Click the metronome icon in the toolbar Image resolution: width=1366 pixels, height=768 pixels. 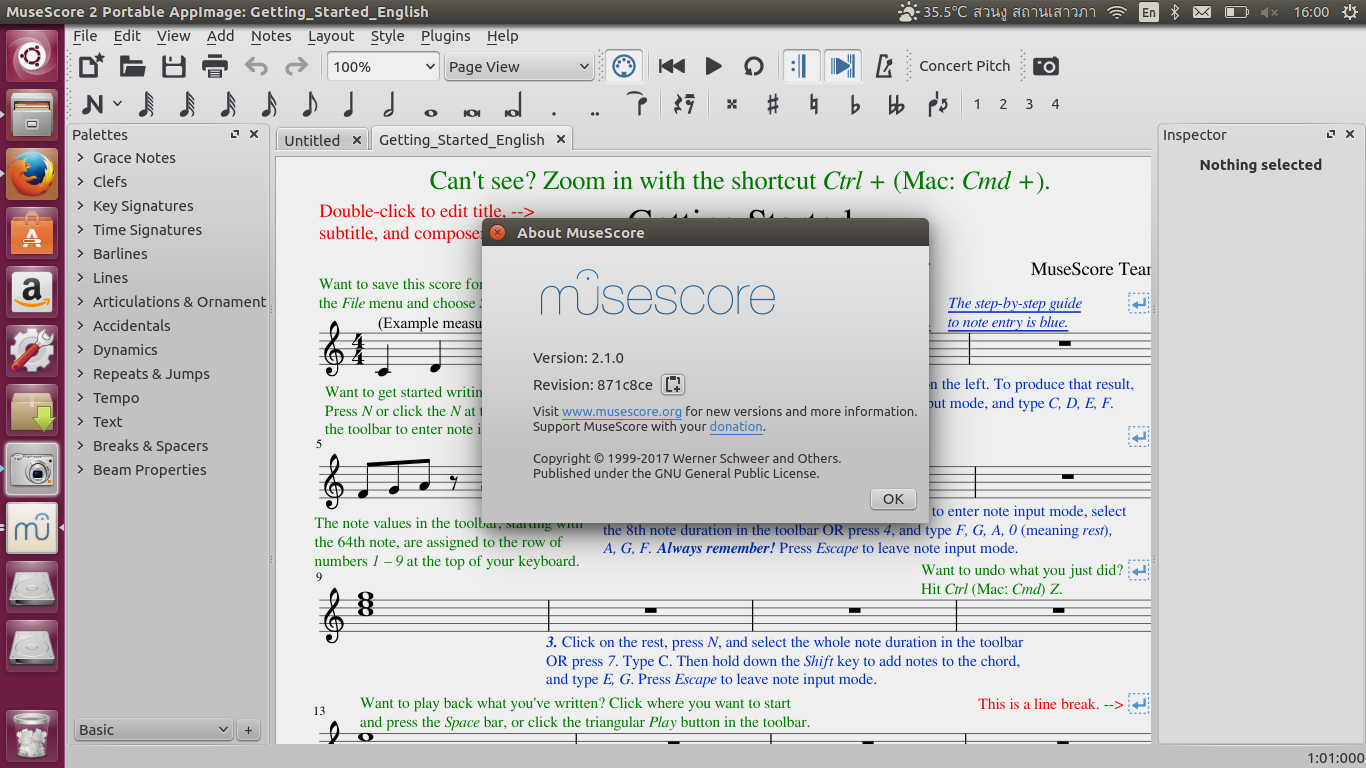pyautogui.click(x=885, y=66)
